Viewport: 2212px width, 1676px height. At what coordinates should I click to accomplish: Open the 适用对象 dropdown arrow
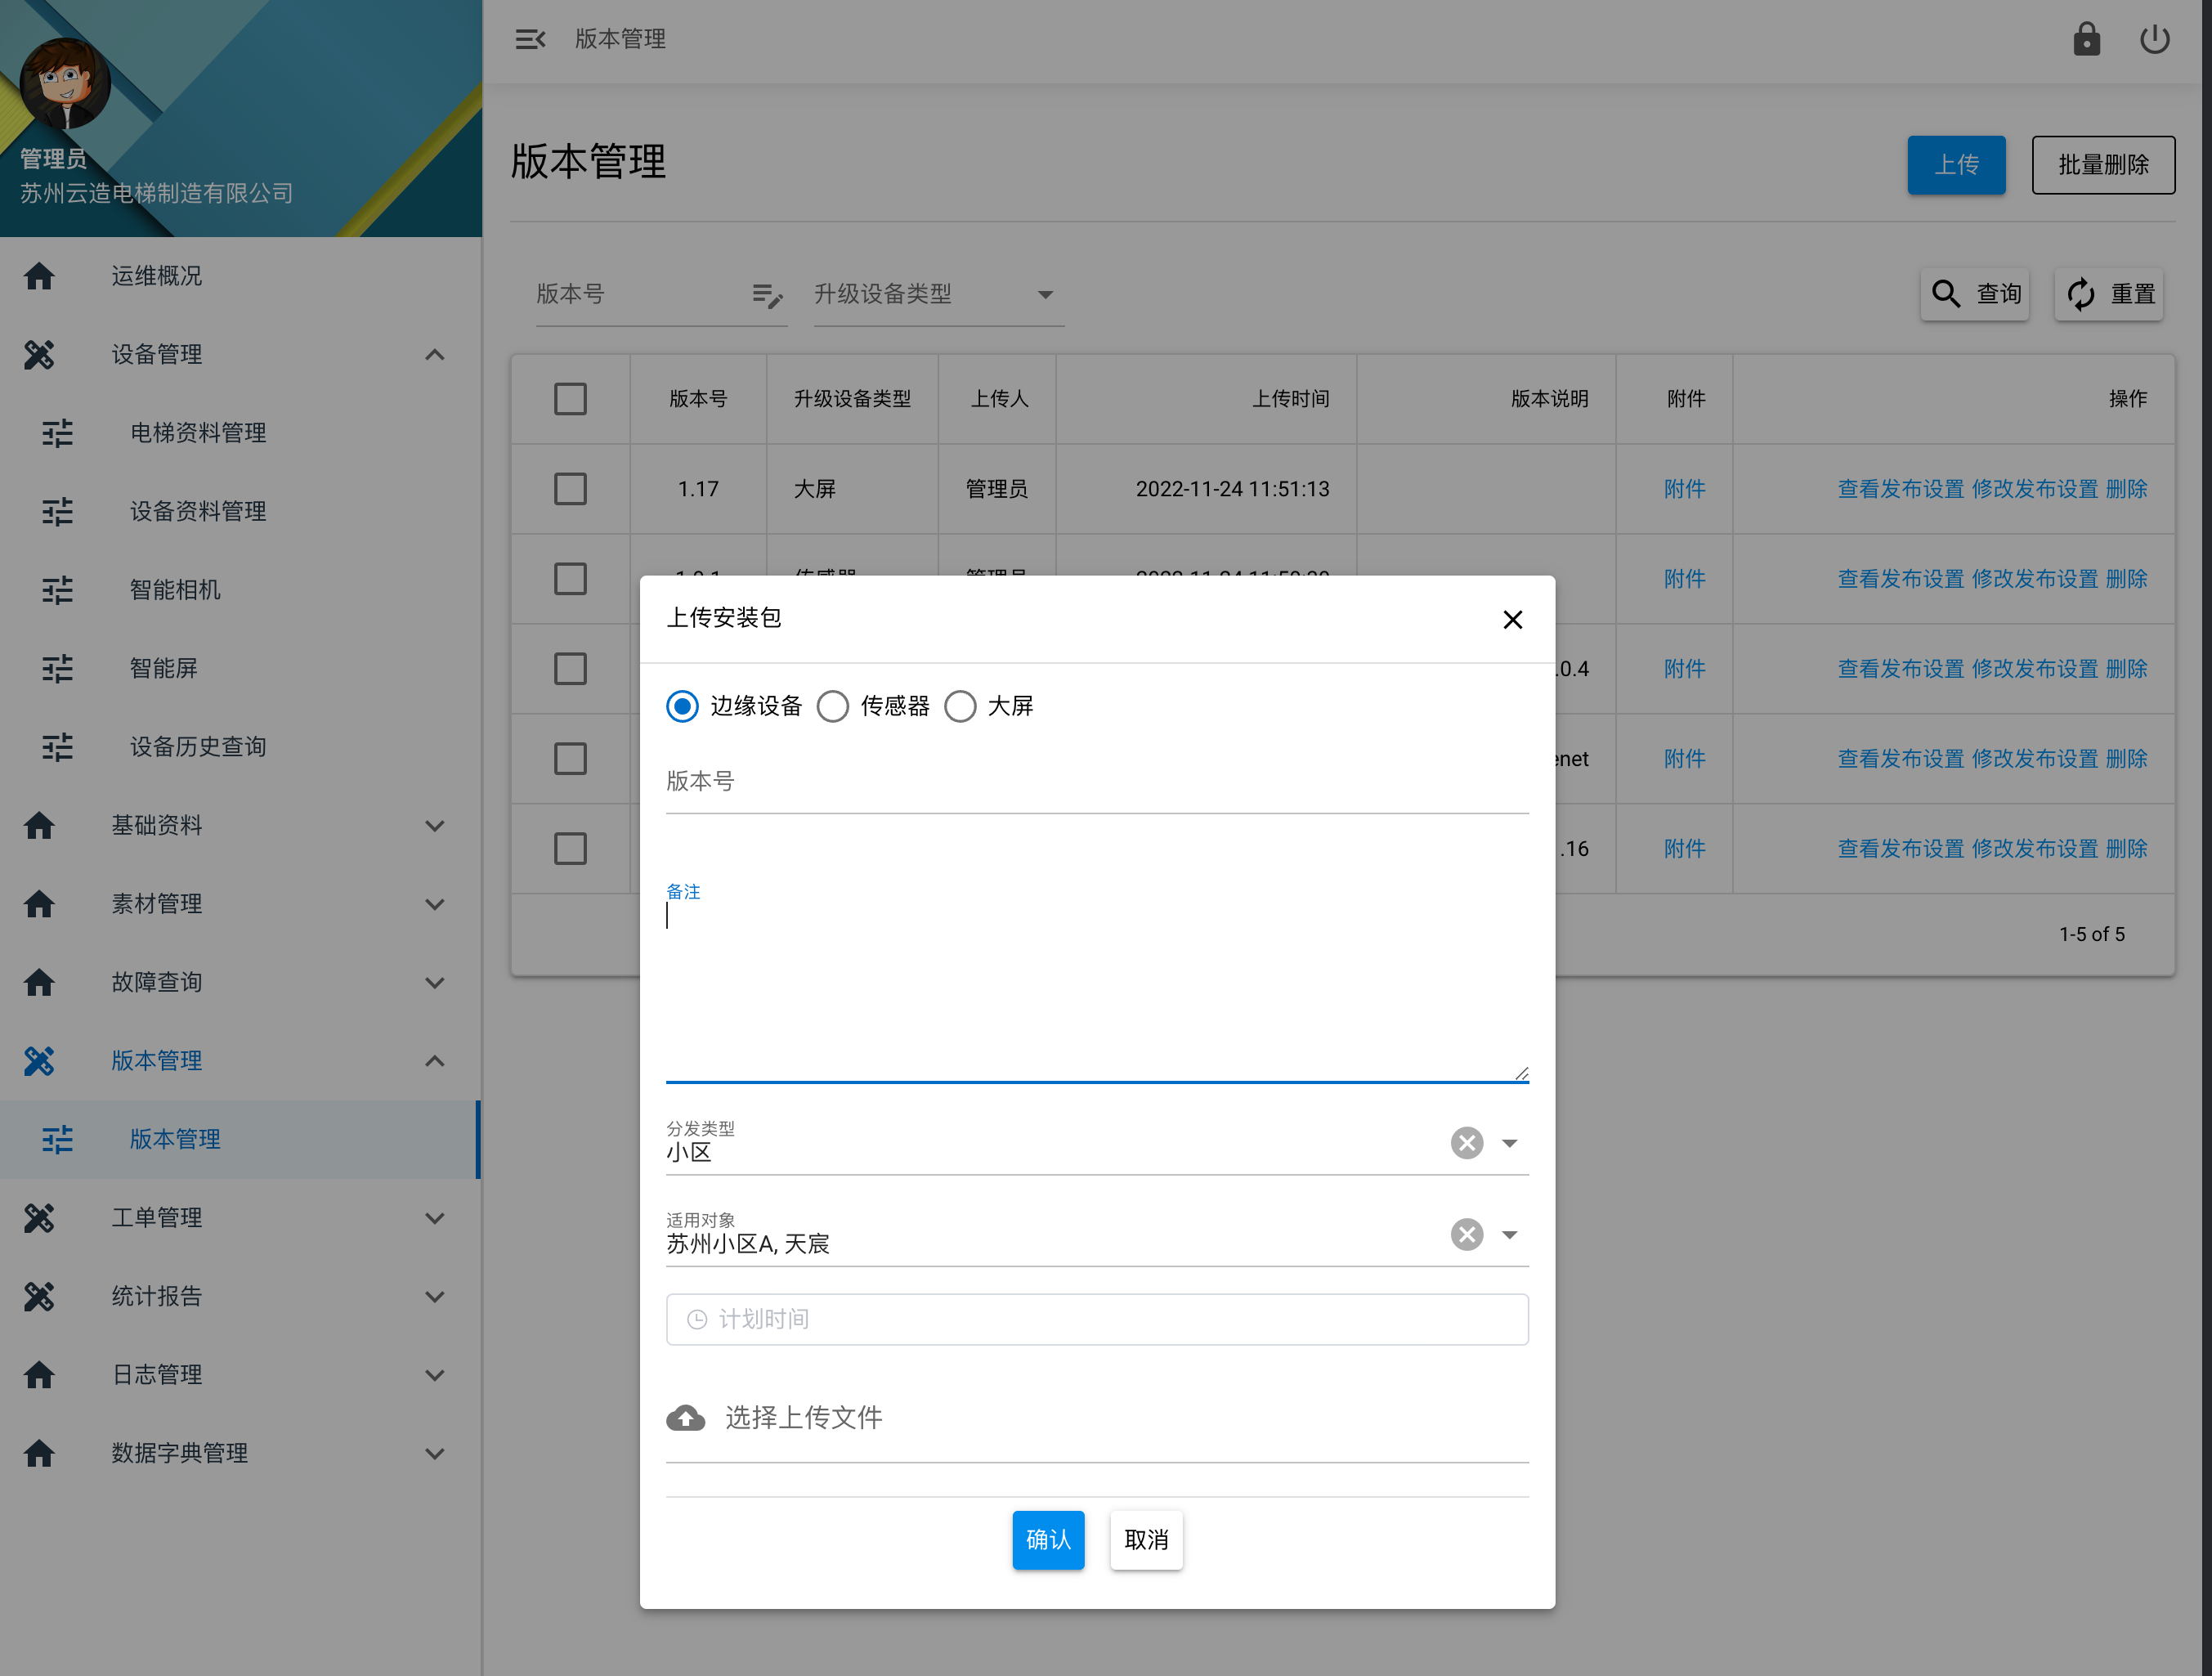tap(1510, 1235)
